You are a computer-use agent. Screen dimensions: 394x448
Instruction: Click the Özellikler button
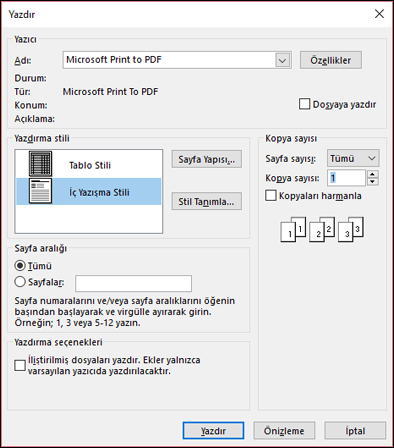331,60
